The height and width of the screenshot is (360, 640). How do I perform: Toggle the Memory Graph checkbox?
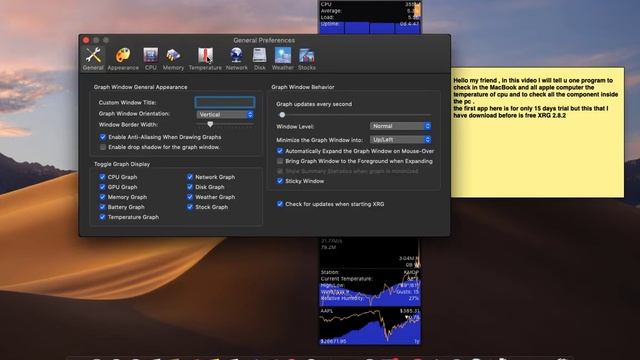click(x=102, y=197)
